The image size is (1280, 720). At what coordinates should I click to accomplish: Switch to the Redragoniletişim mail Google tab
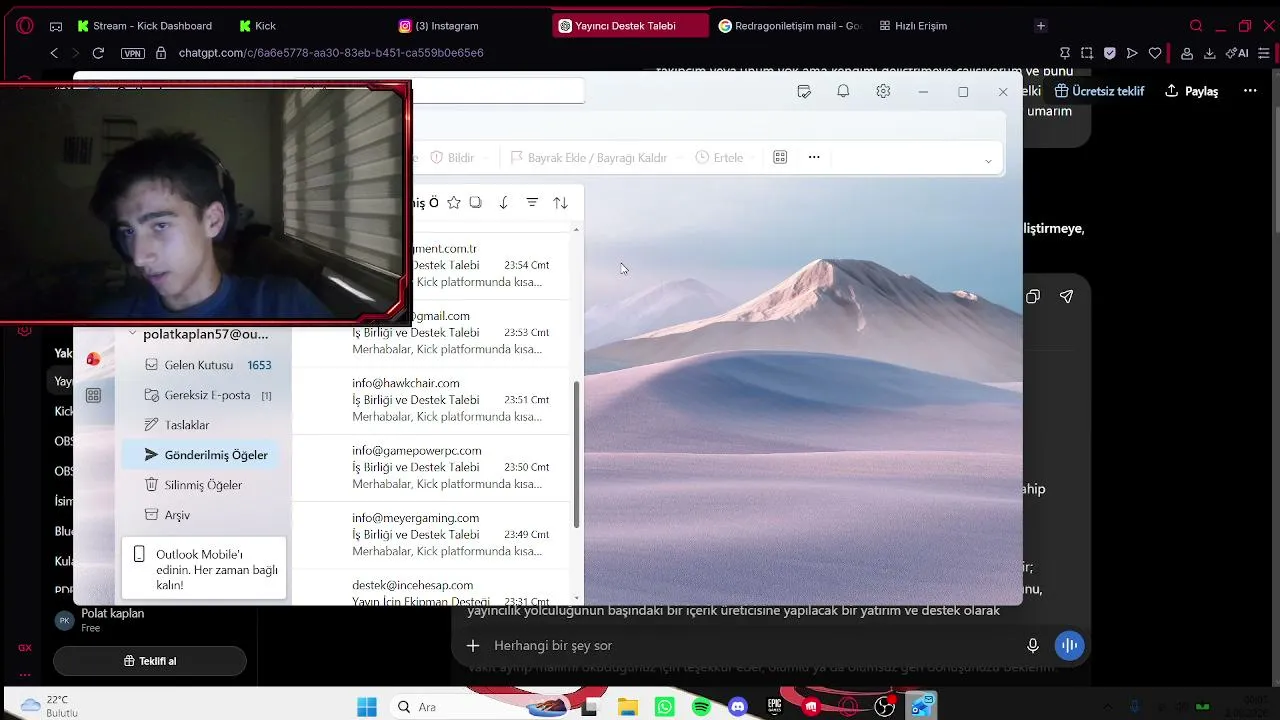(790, 26)
